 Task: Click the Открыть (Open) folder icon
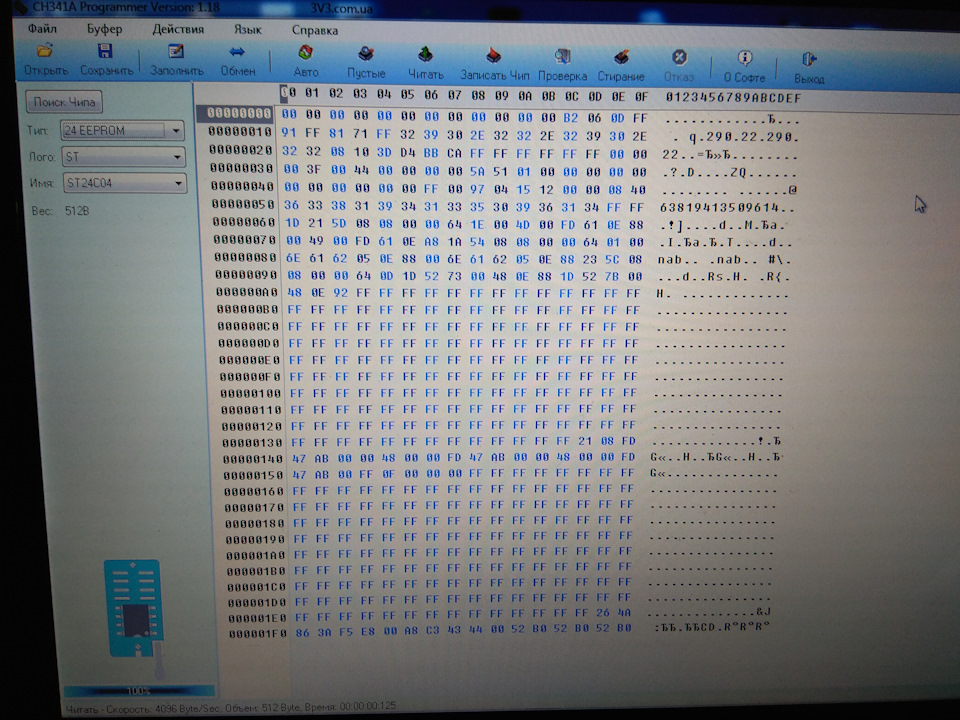point(45,51)
